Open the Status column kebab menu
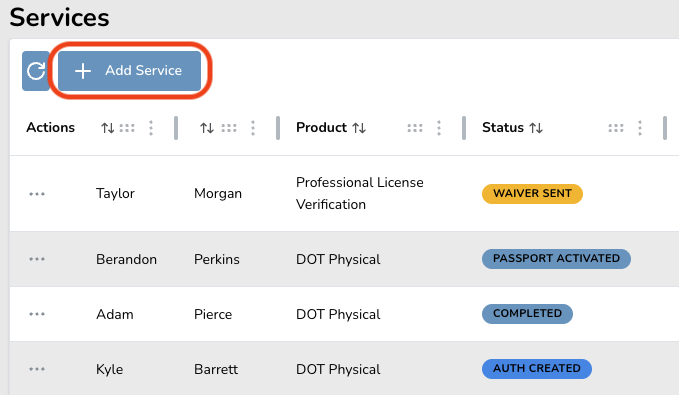Screen dimensions: 679x395 click(x=640, y=128)
